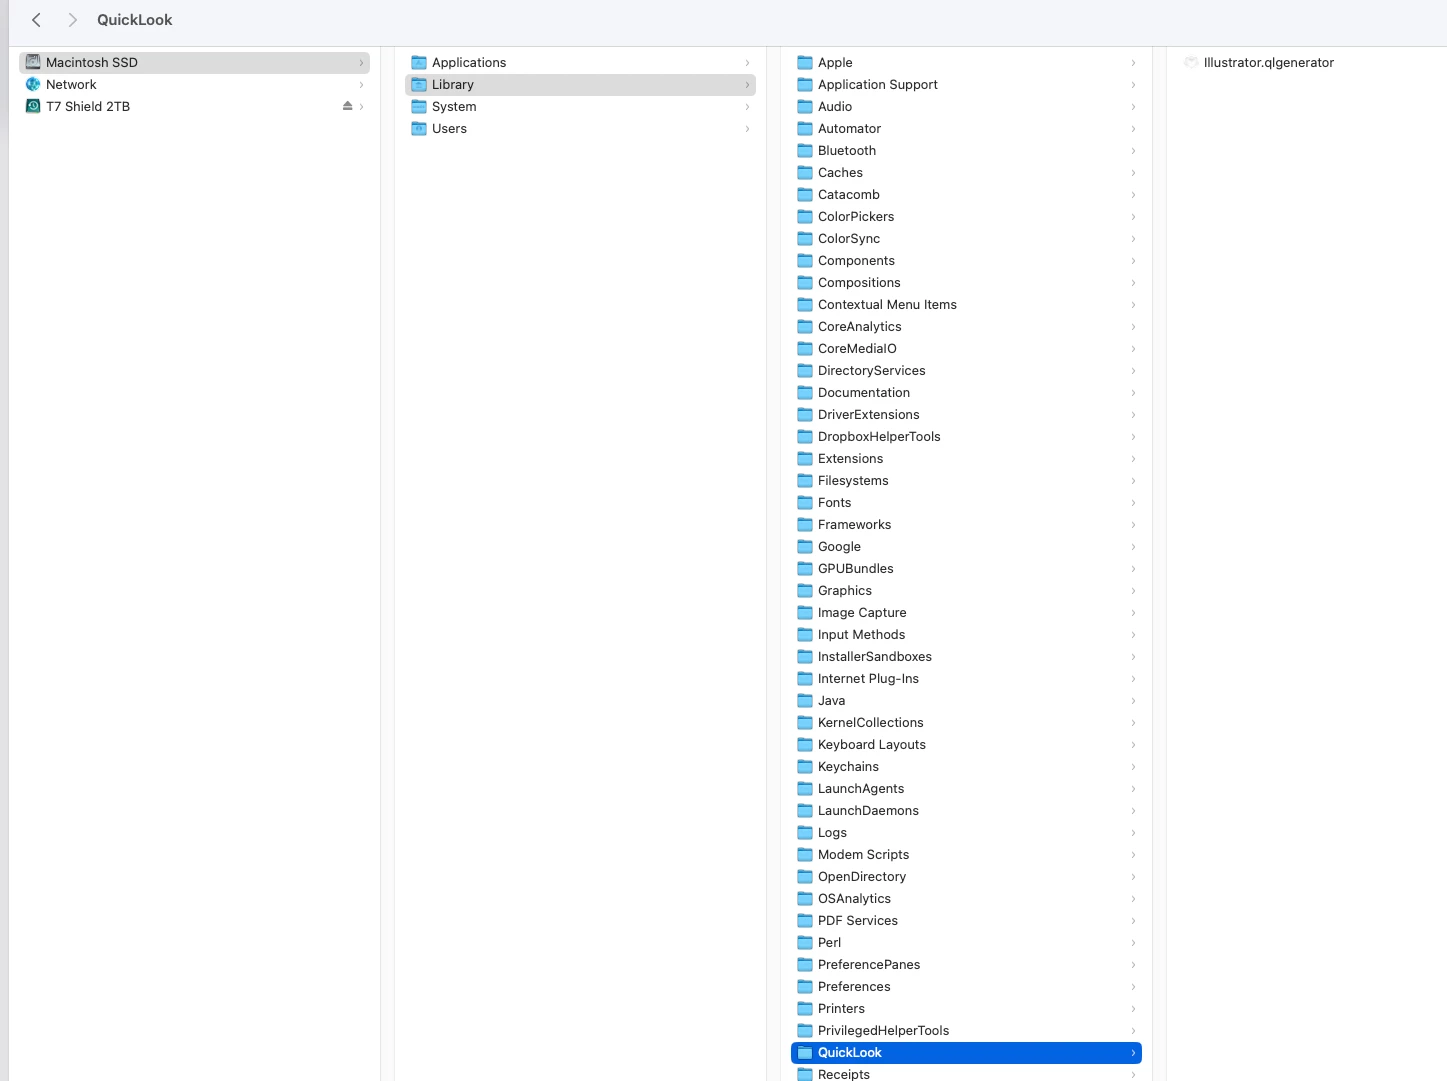Select the Extensions folder row
Image resolution: width=1447 pixels, height=1081 pixels.
[x=966, y=458]
